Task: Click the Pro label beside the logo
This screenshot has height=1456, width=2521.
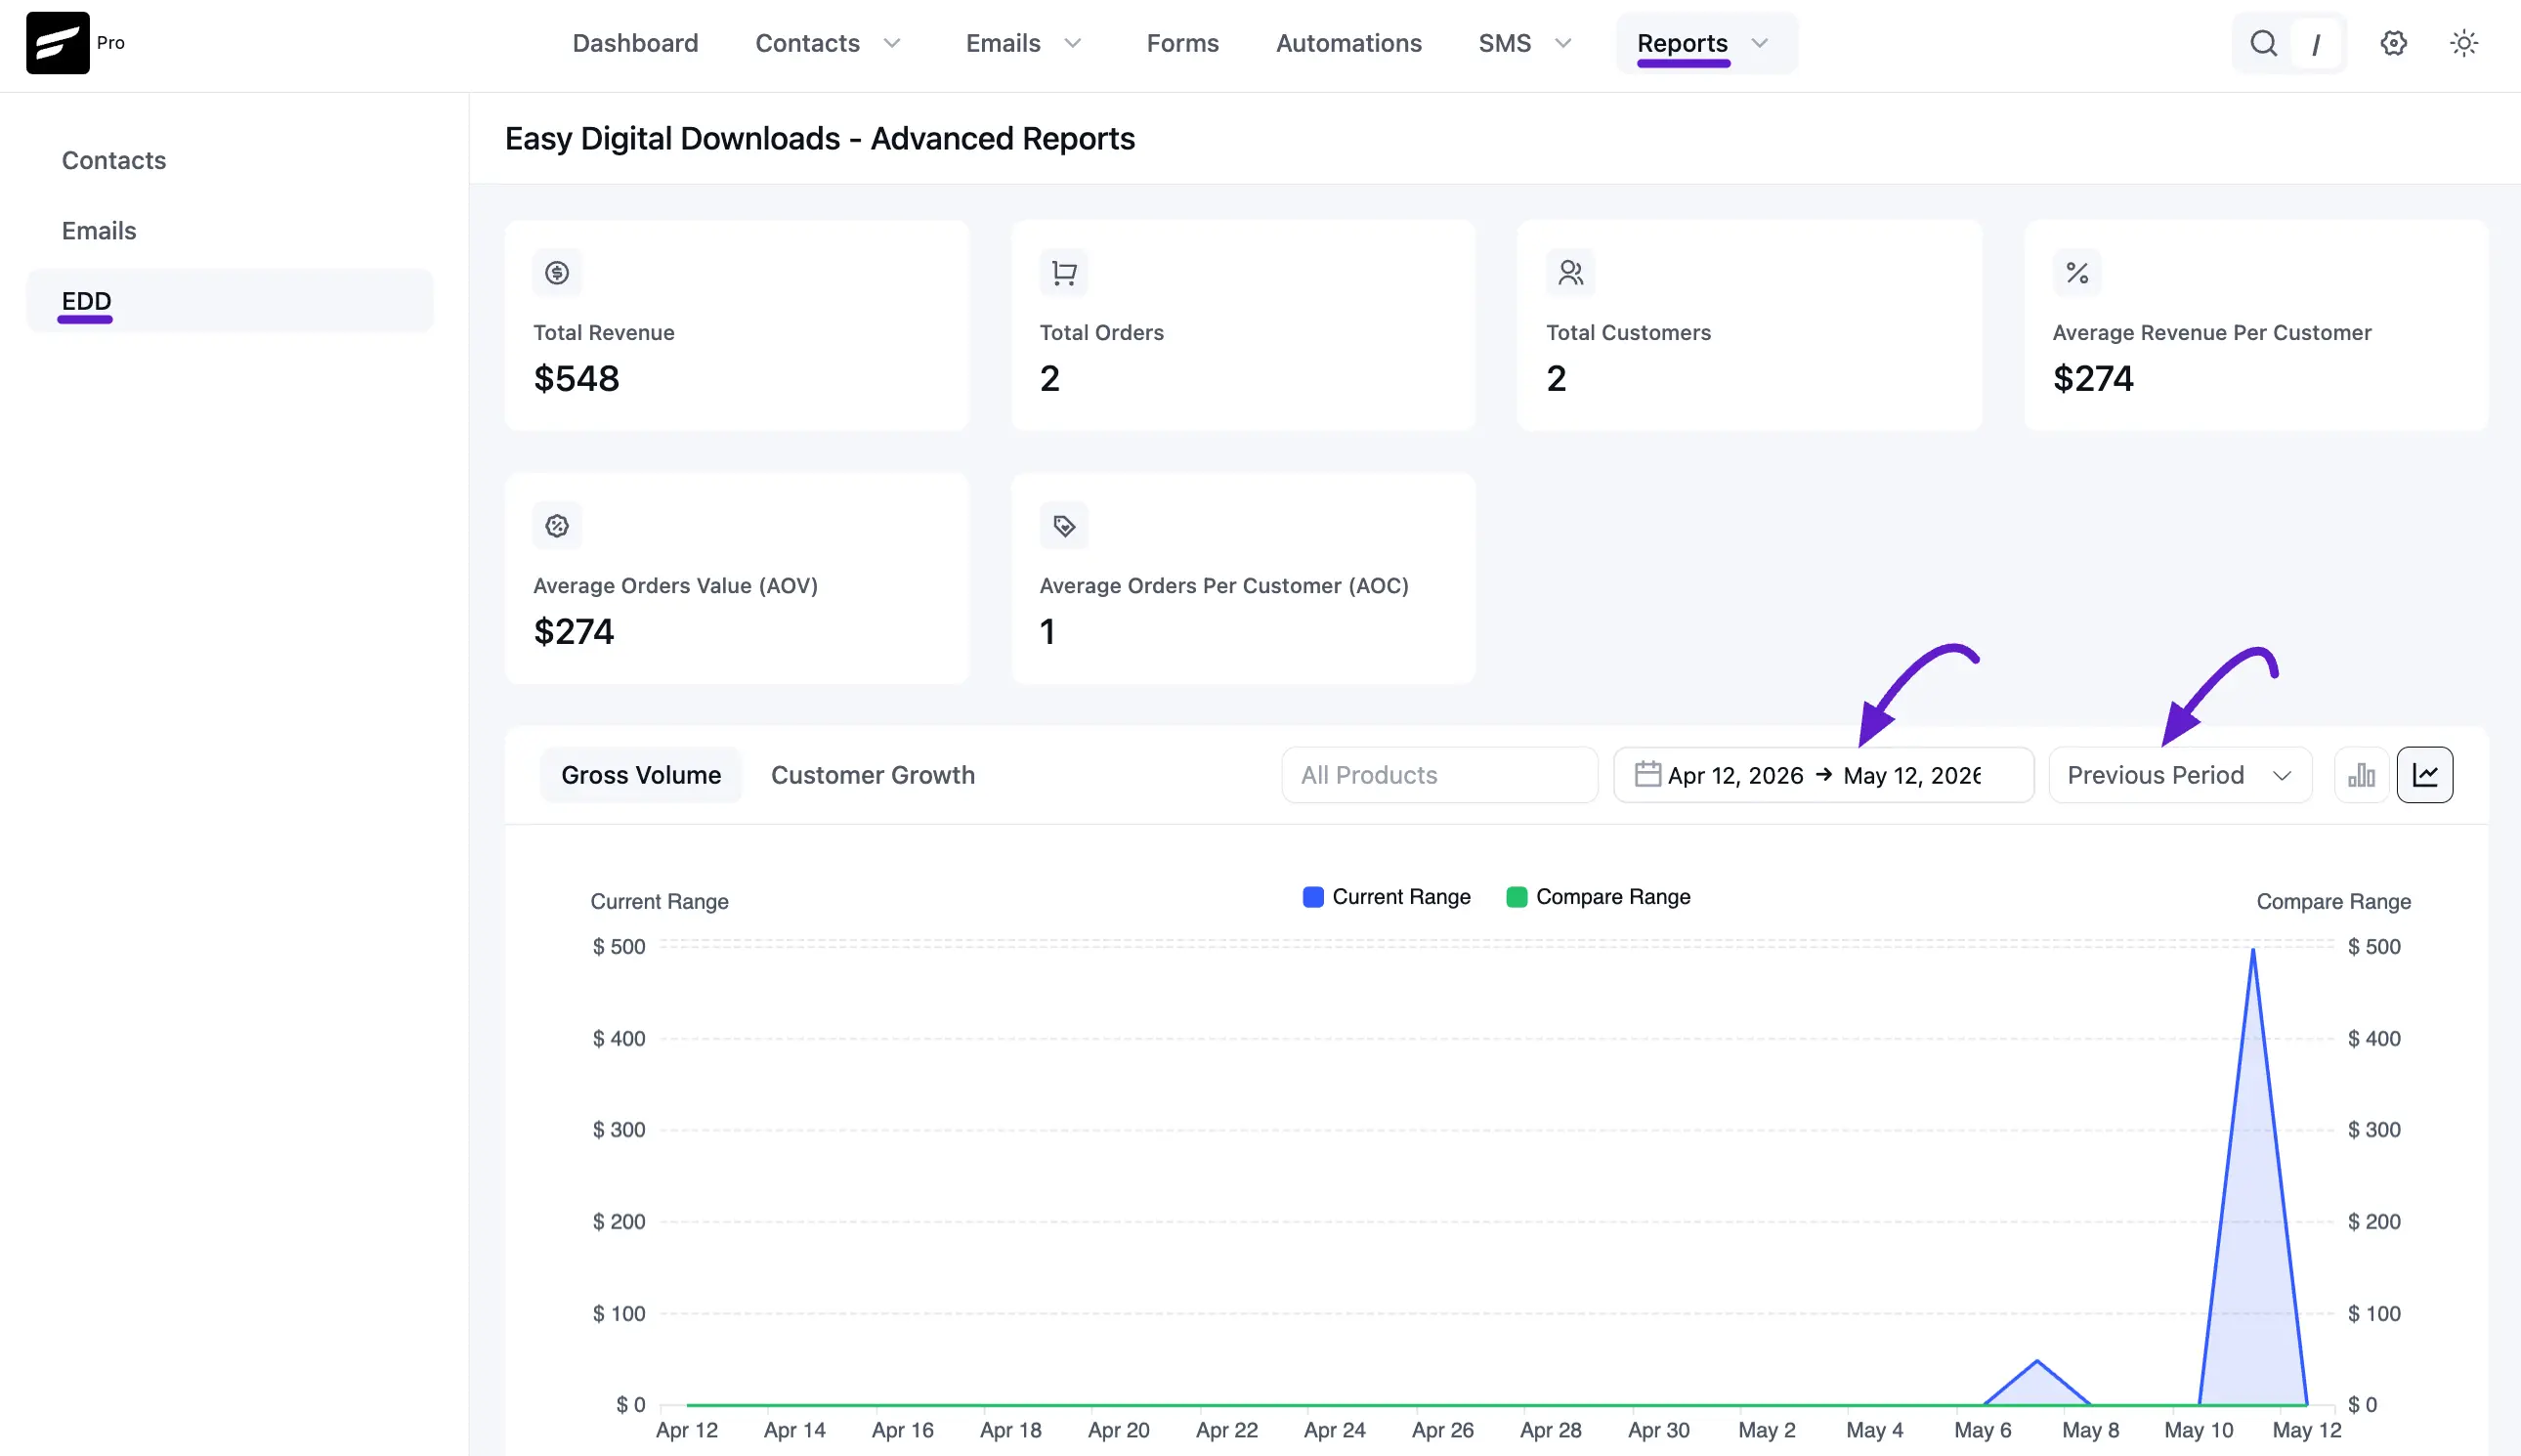Action: tap(111, 43)
